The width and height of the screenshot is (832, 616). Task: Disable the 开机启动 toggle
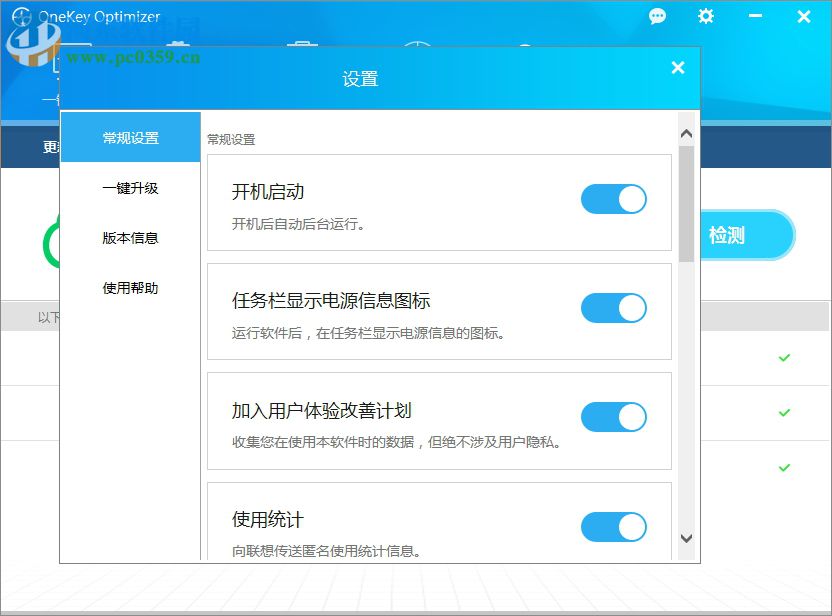613,199
